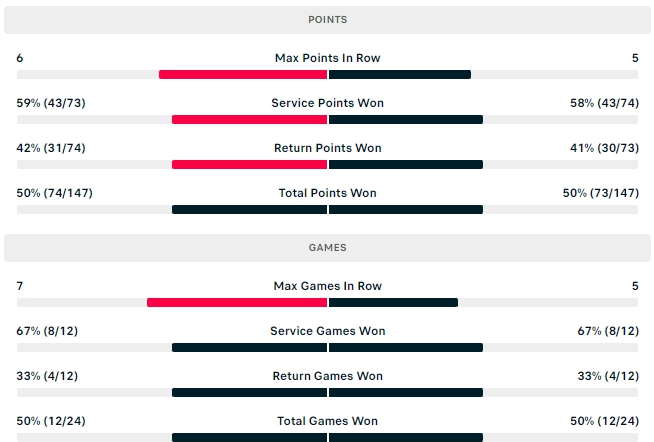The width and height of the screenshot is (654, 442).
Task: Click the red Max Games In Row bar
Action: 237,303
